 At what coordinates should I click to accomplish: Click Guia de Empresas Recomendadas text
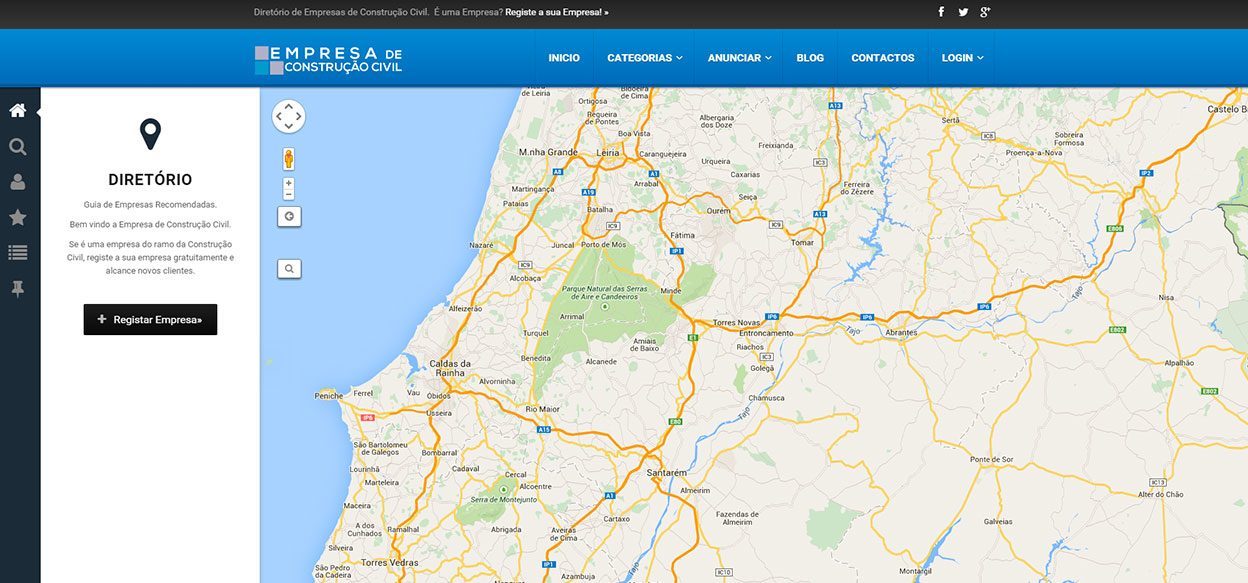(x=150, y=205)
